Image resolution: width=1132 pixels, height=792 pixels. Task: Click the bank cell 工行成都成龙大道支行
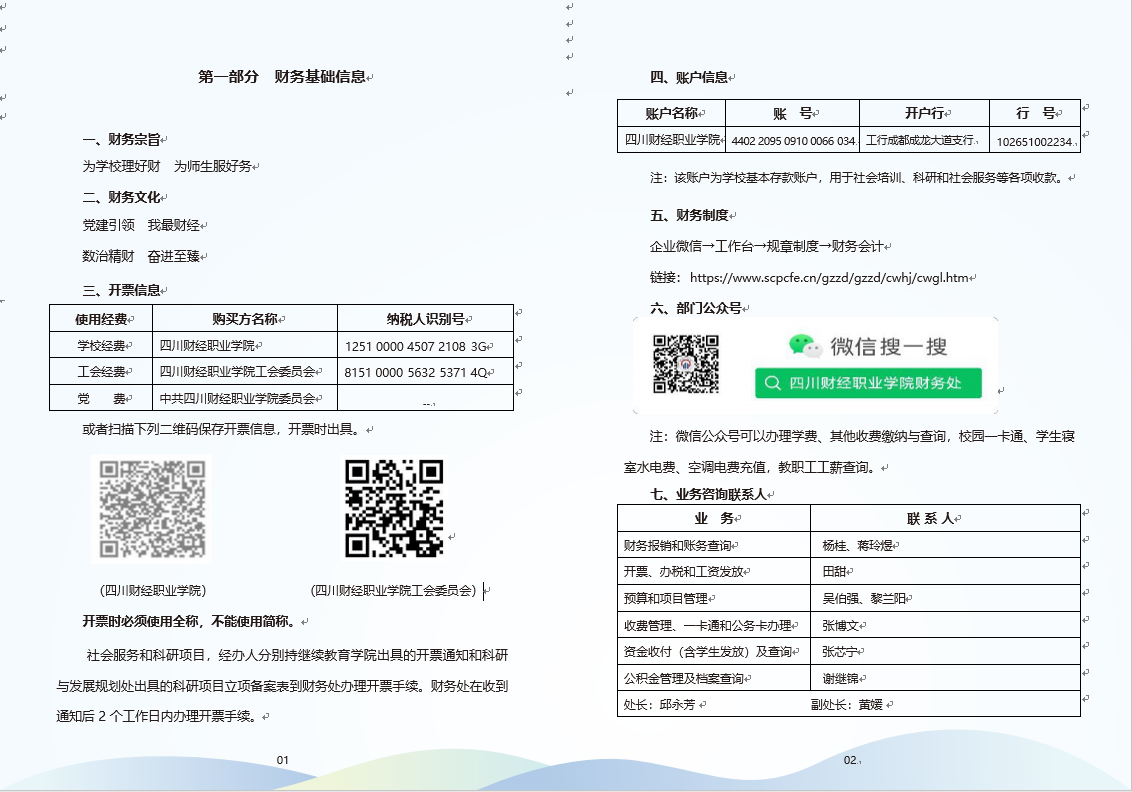pyautogui.click(x=919, y=141)
